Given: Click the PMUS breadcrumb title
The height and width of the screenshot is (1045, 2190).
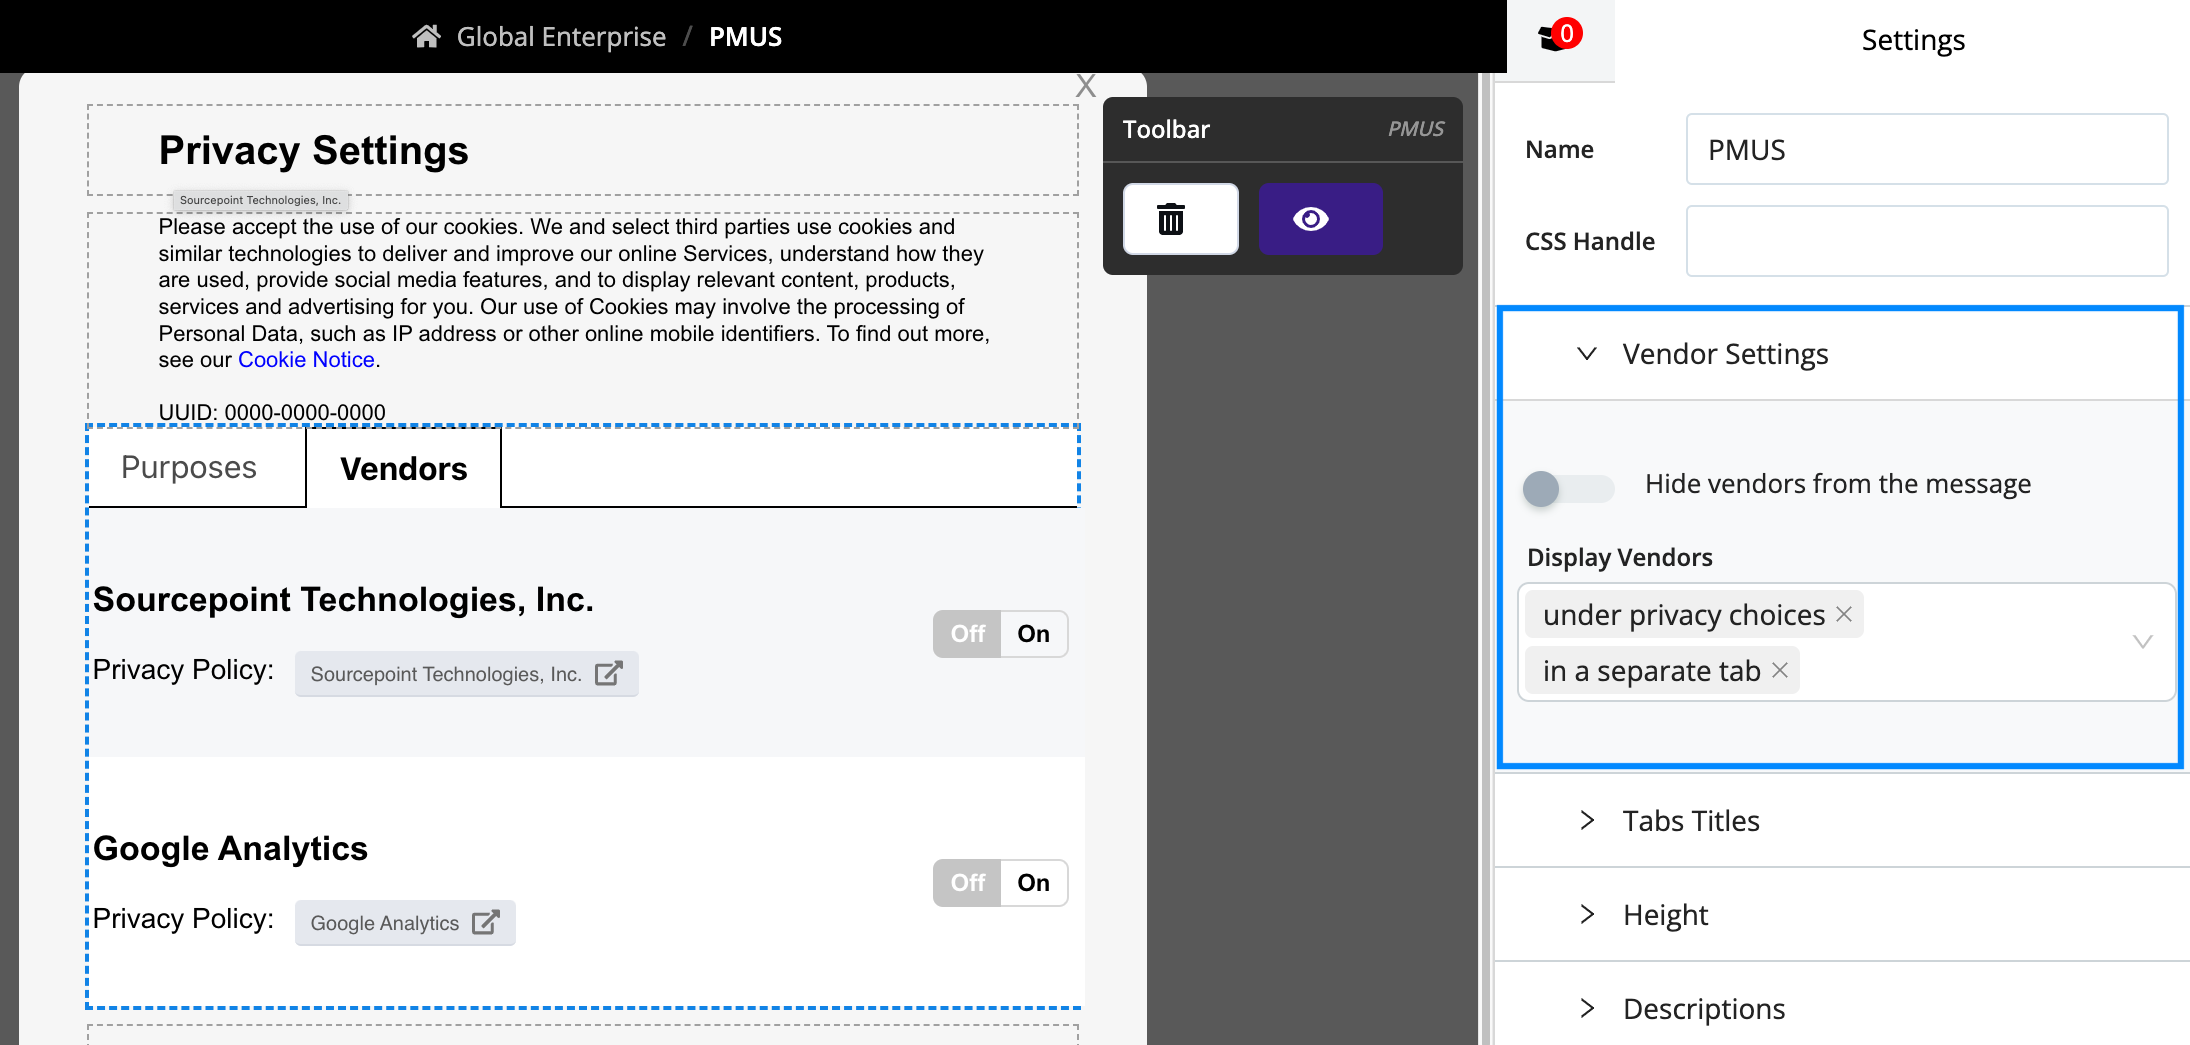Looking at the screenshot, I should tap(745, 37).
